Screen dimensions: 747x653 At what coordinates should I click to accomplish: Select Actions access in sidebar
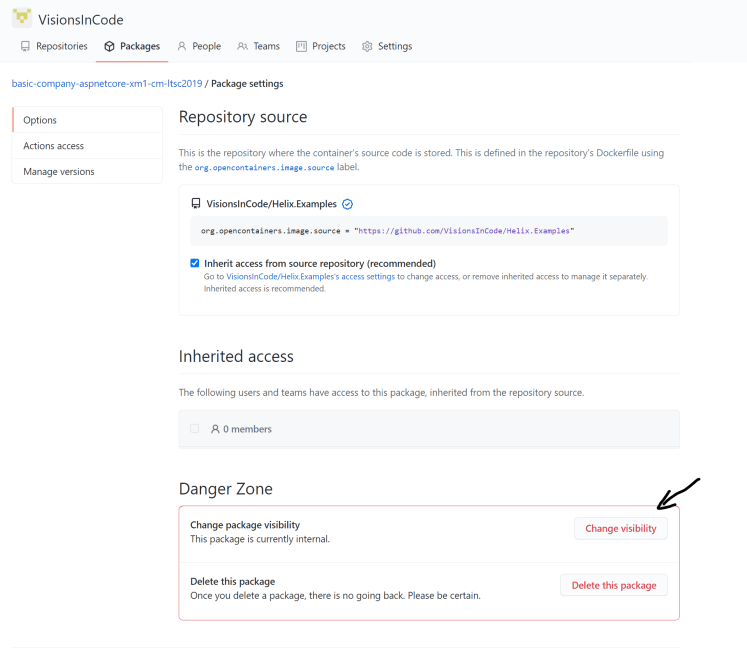tap(54, 146)
